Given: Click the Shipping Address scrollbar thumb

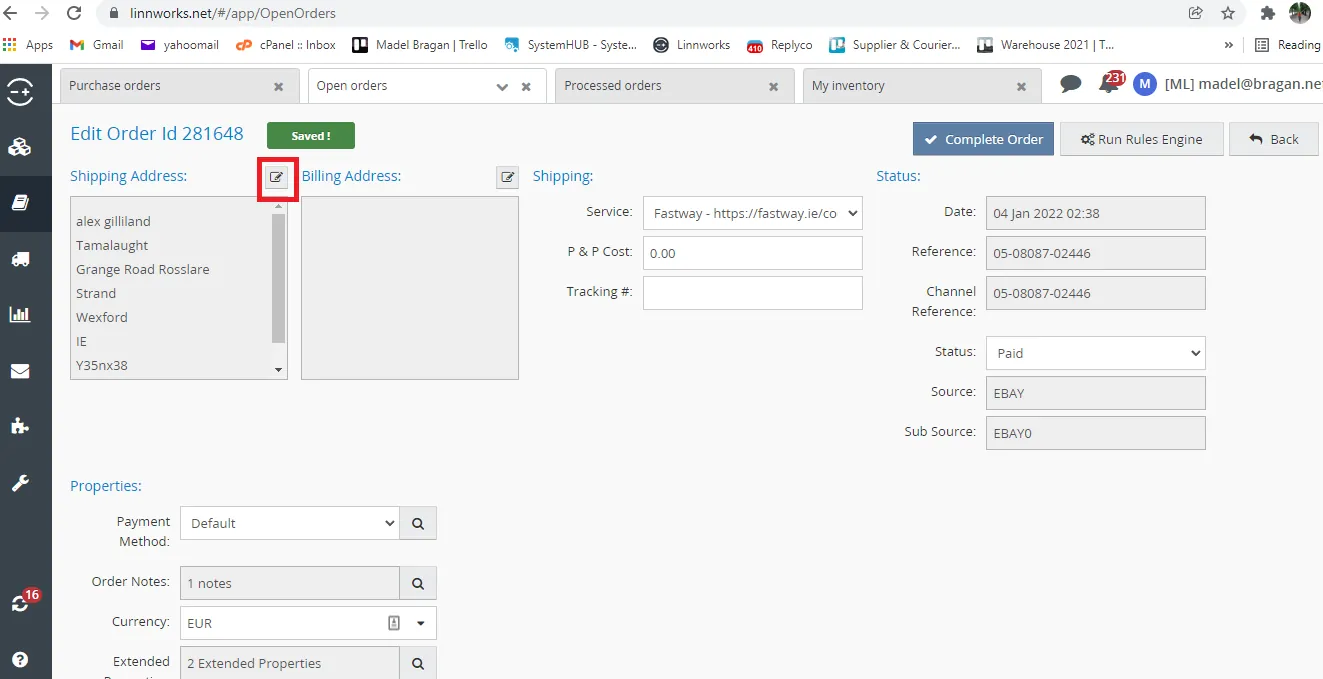Looking at the screenshot, I should point(279,278).
